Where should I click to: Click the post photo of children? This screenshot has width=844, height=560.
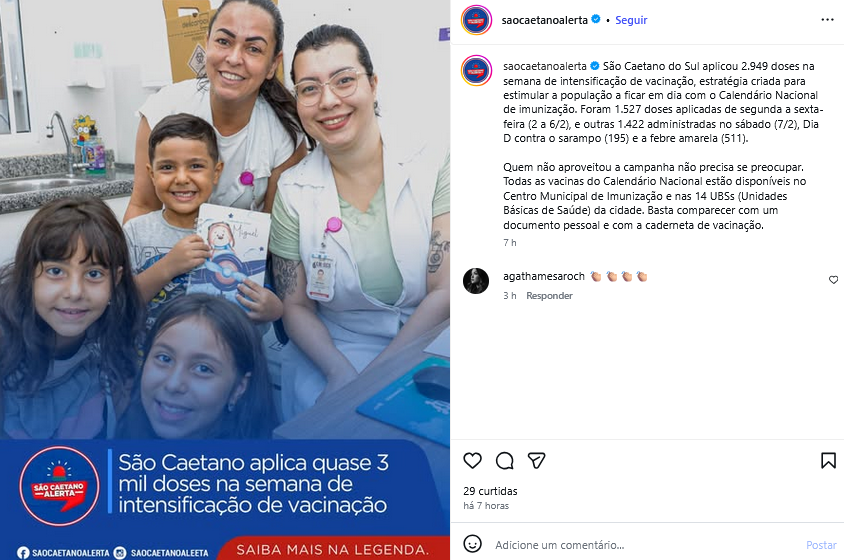(x=225, y=220)
